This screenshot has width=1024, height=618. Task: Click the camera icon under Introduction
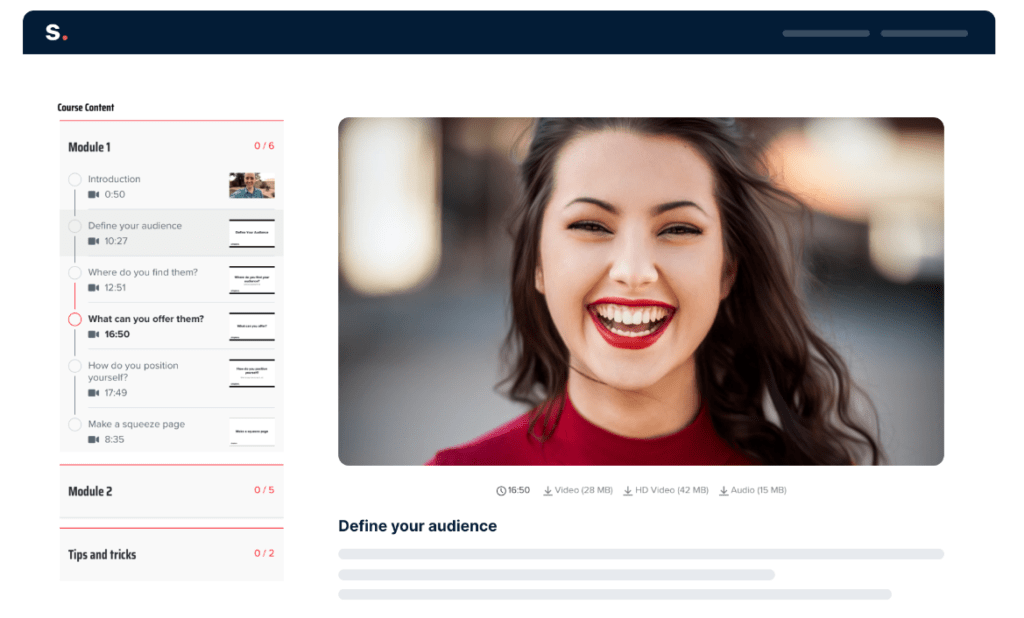coord(93,195)
